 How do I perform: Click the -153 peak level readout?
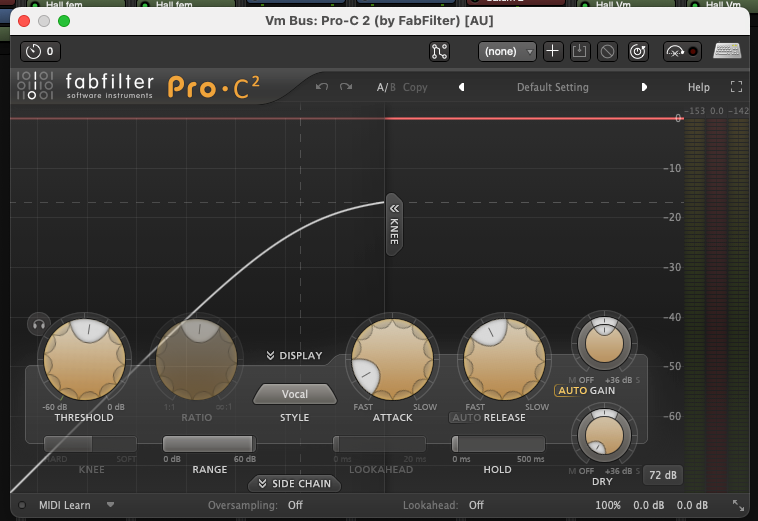click(695, 111)
